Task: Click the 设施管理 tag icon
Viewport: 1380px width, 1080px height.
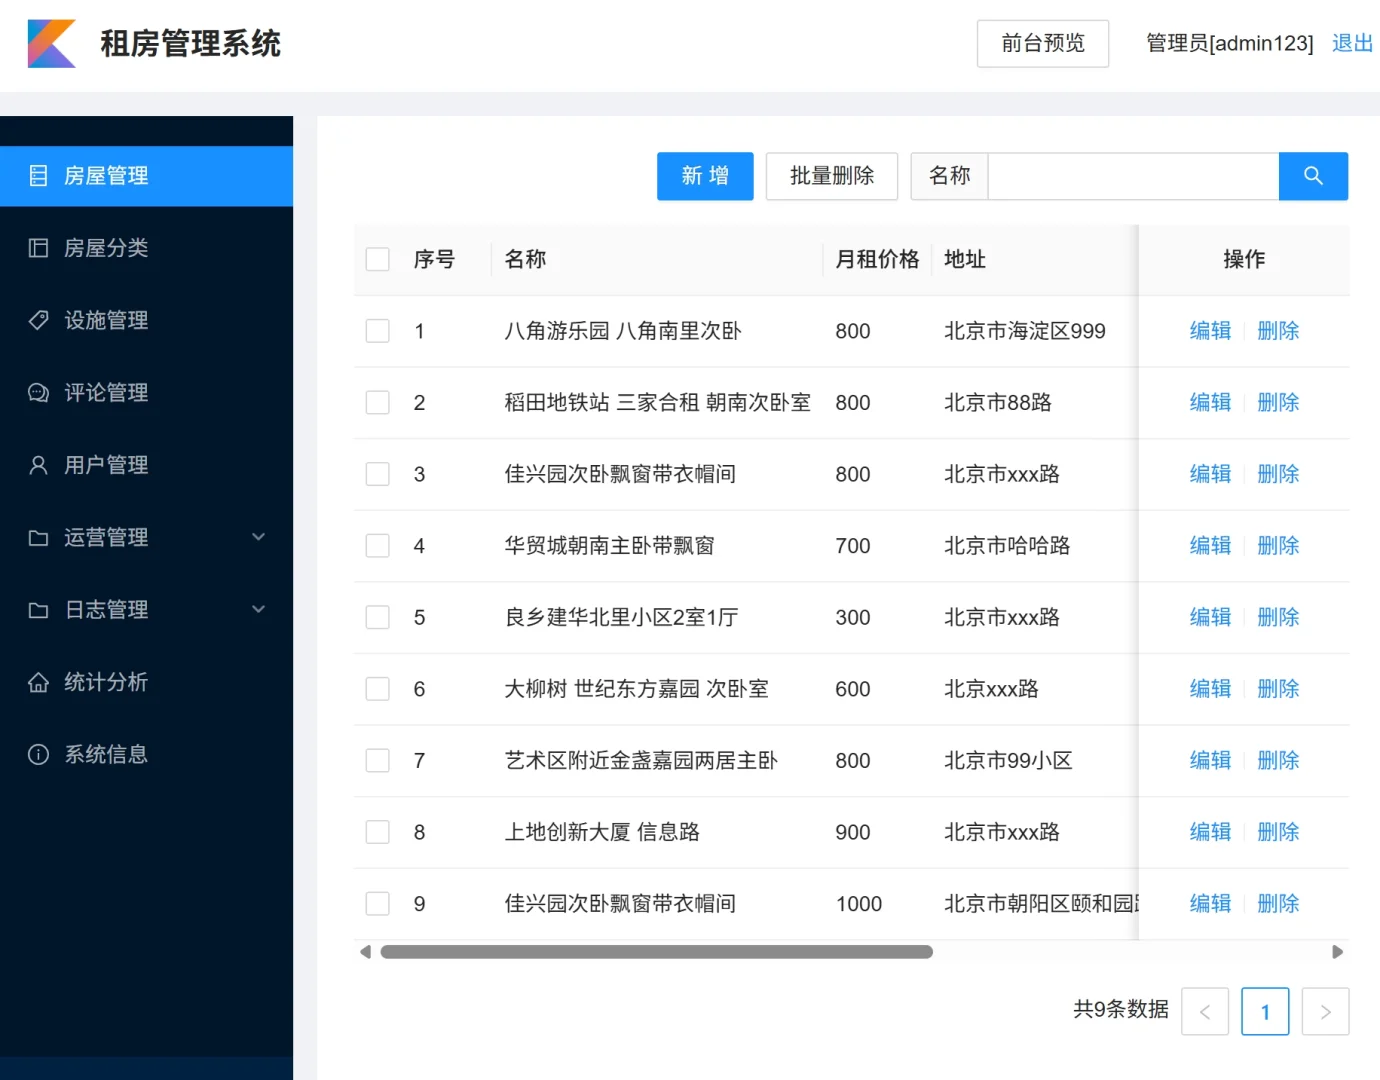Action: point(38,320)
